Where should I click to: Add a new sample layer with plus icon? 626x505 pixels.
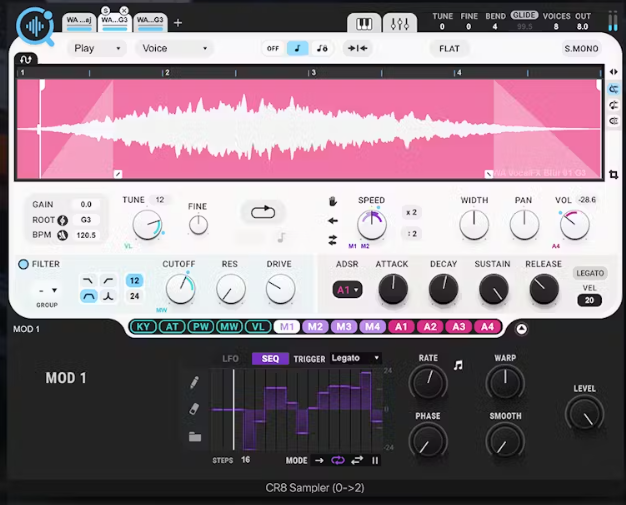point(178,23)
